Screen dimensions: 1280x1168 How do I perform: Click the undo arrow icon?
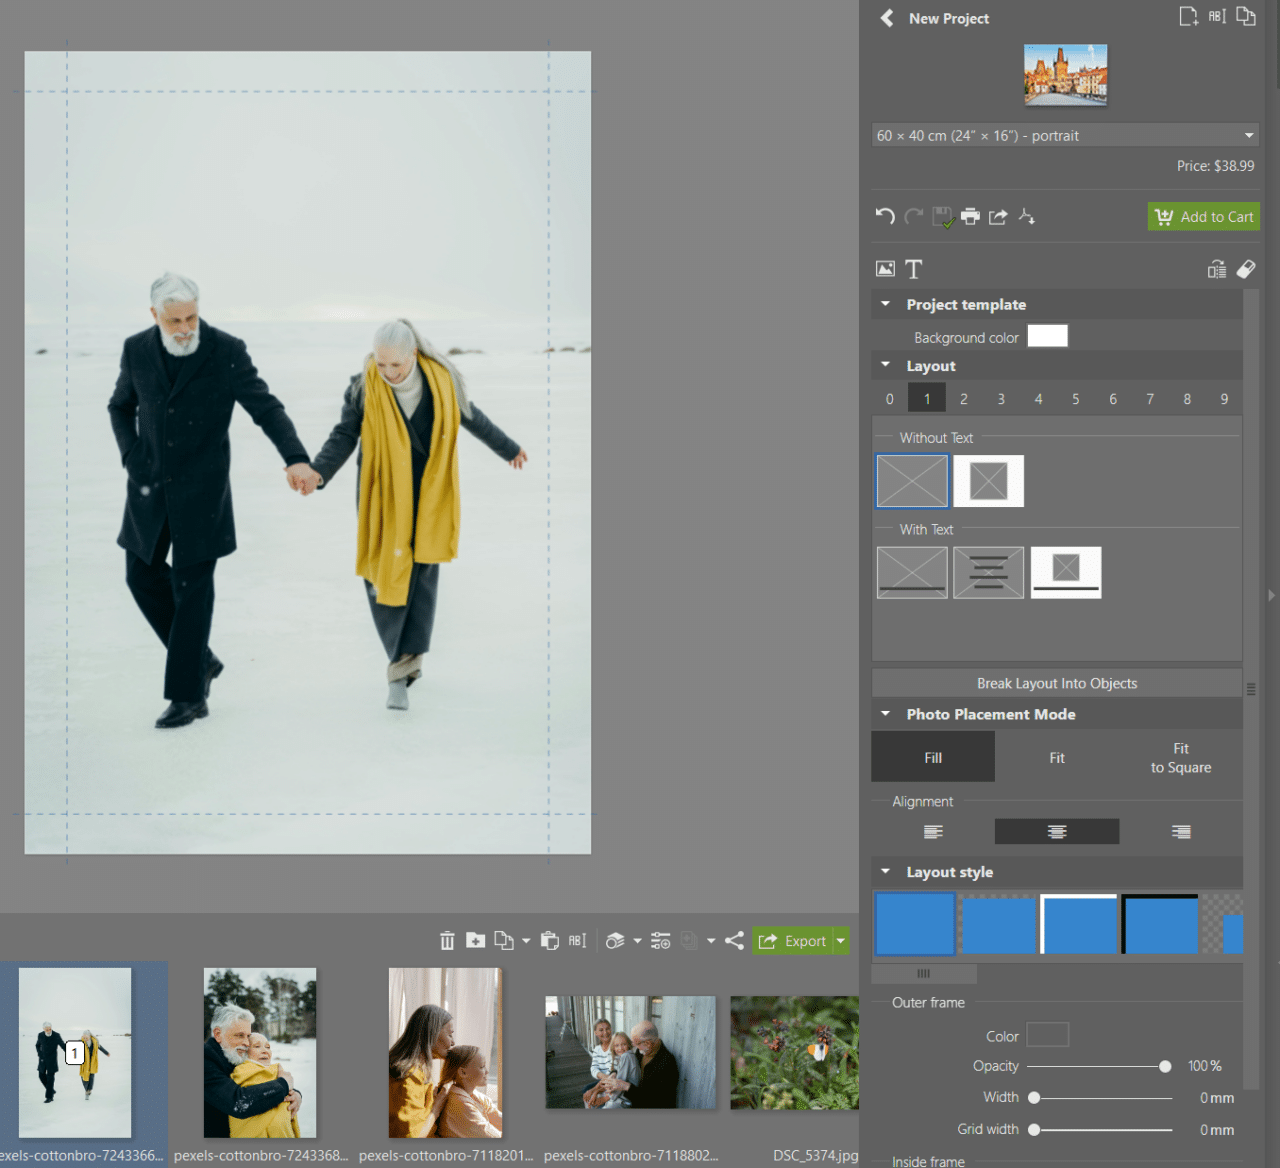pyautogui.click(x=885, y=216)
